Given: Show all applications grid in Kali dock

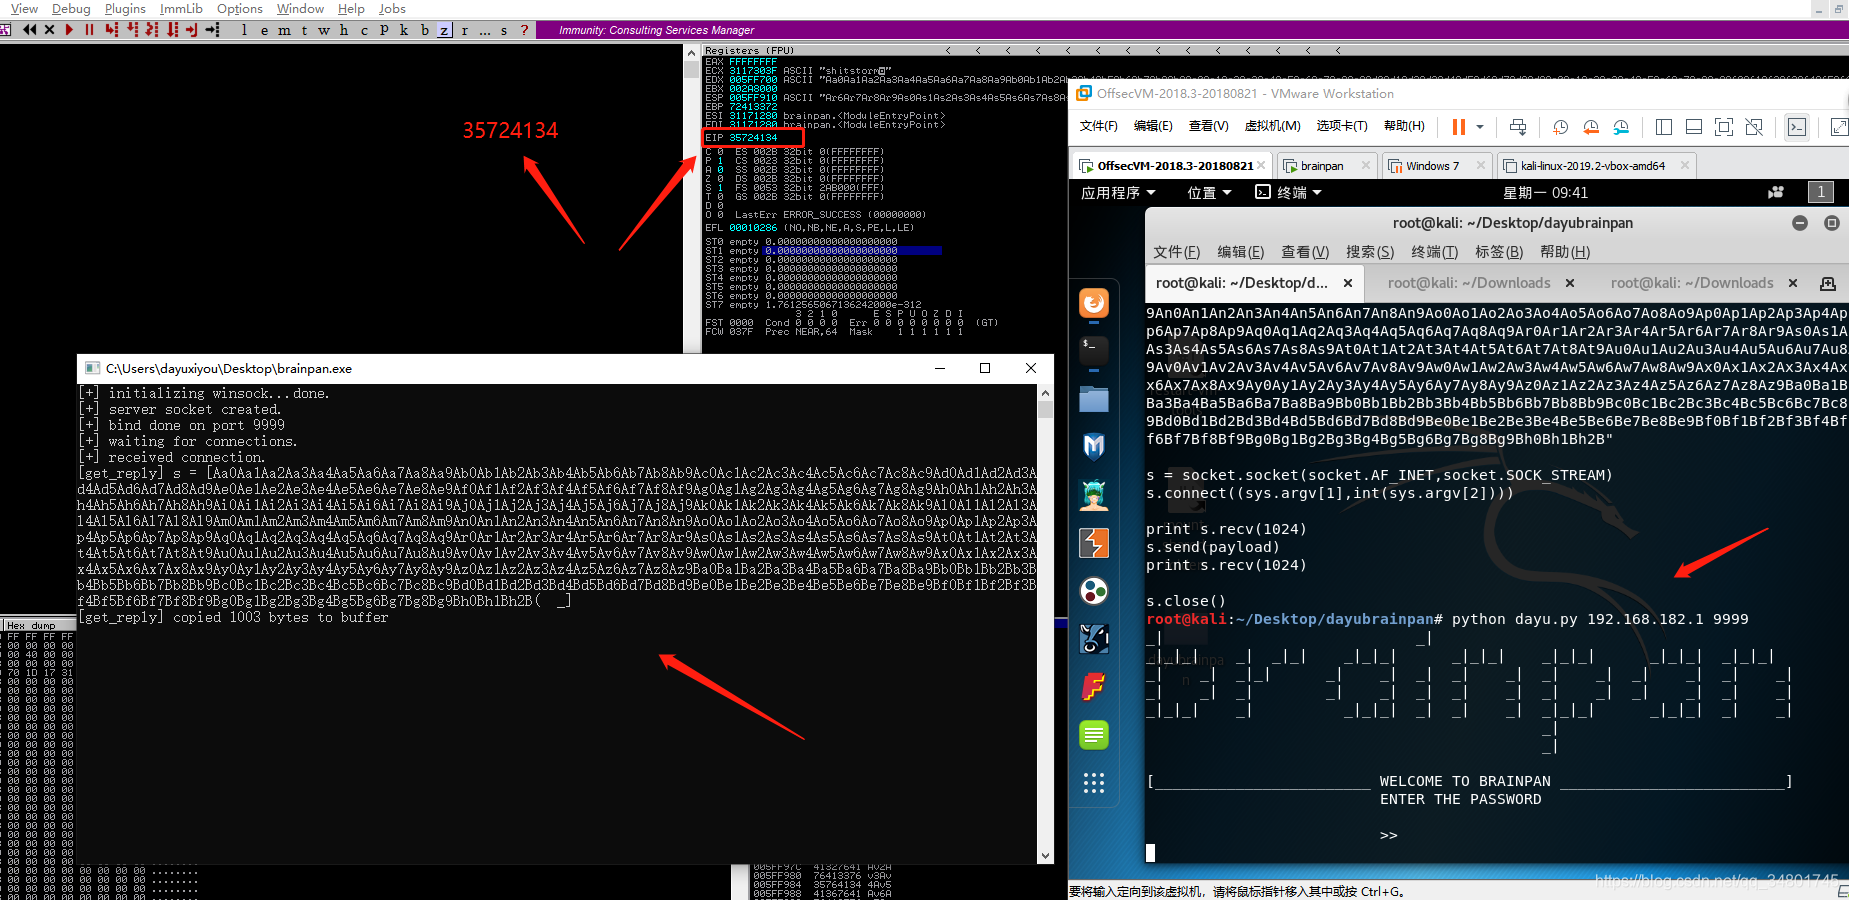Looking at the screenshot, I should (x=1094, y=783).
